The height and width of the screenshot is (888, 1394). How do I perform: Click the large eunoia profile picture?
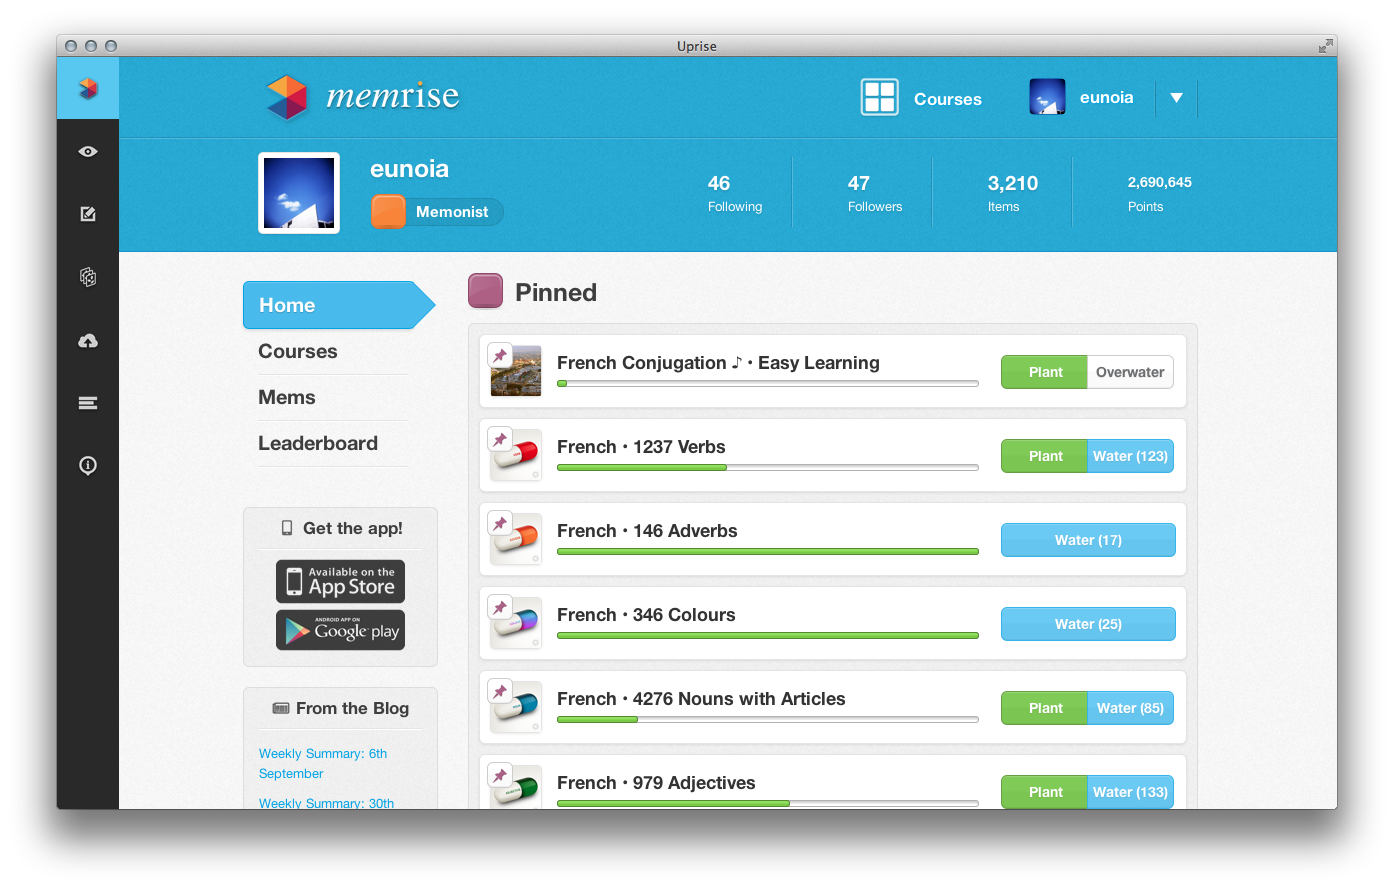click(299, 193)
